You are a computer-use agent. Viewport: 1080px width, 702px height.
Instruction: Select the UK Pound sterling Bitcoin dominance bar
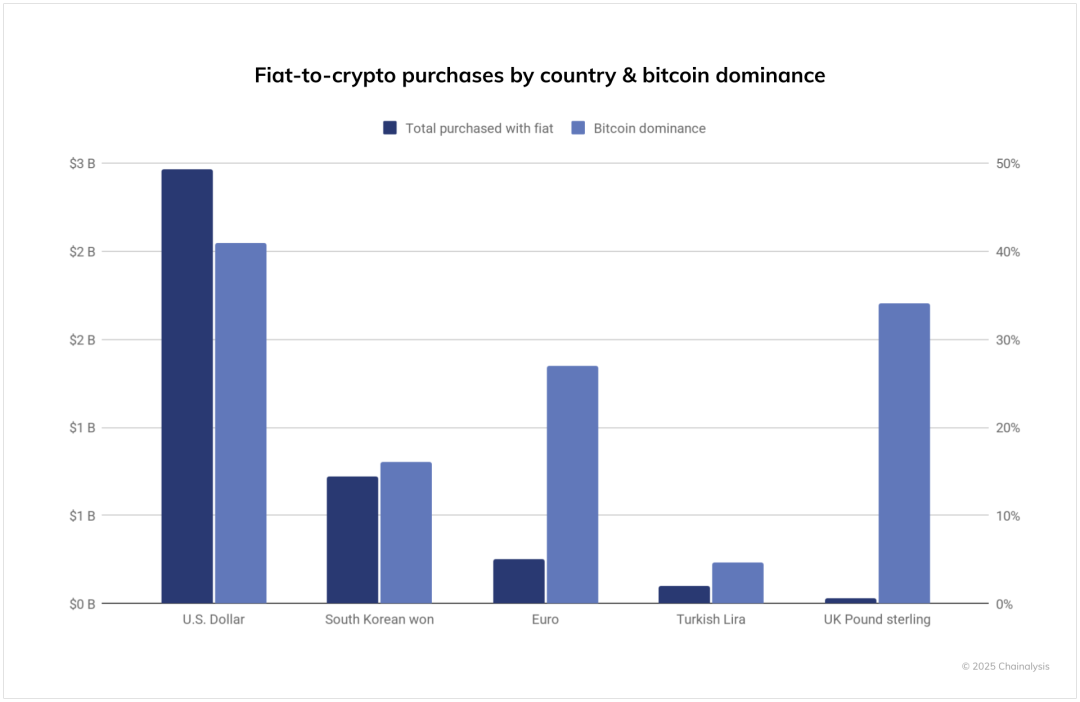pos(904,453)
